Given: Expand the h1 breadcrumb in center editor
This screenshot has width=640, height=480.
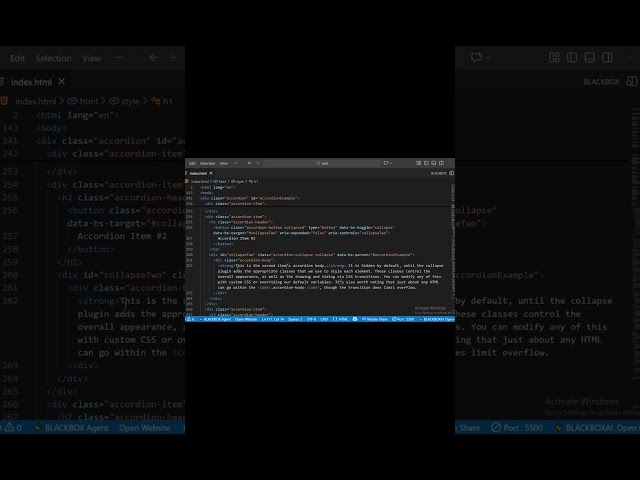Looking at the screenshot, I should pyautogui.click(x=253, y=182).
